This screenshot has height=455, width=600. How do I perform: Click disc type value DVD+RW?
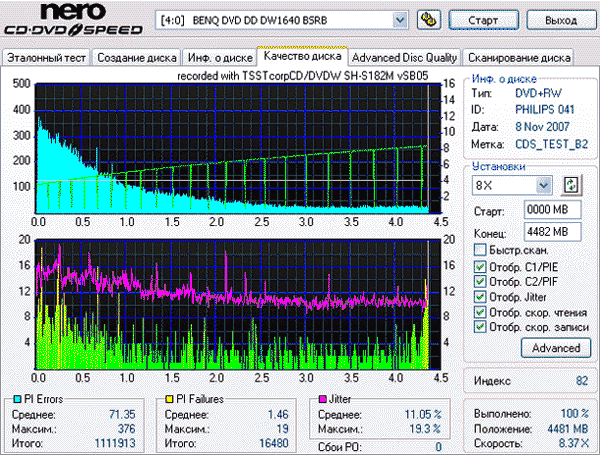coord(538,93)
